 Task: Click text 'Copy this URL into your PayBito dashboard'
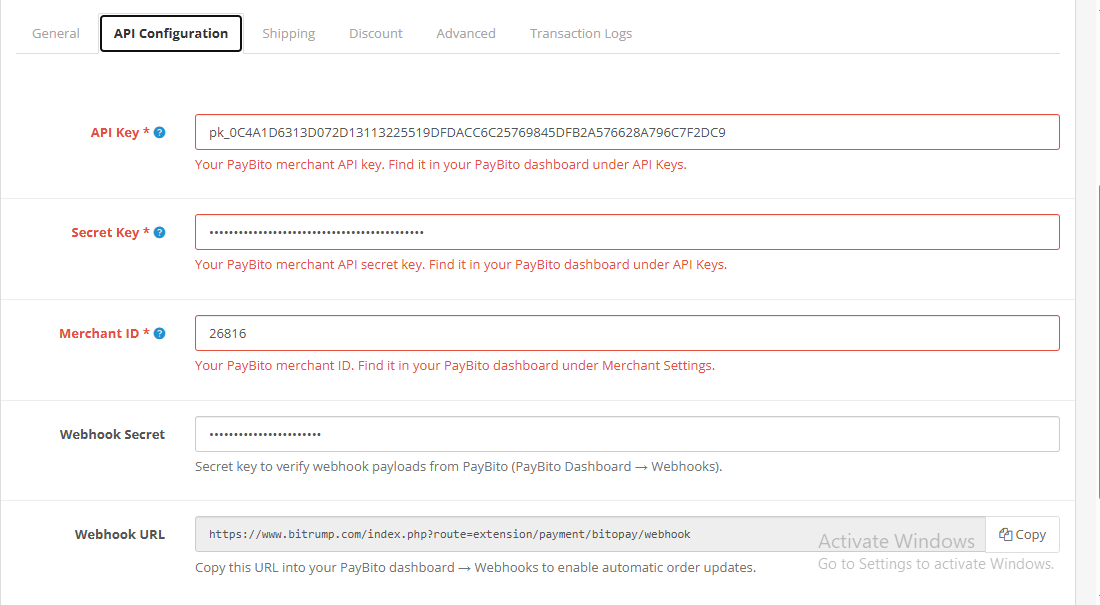(476, 567)
